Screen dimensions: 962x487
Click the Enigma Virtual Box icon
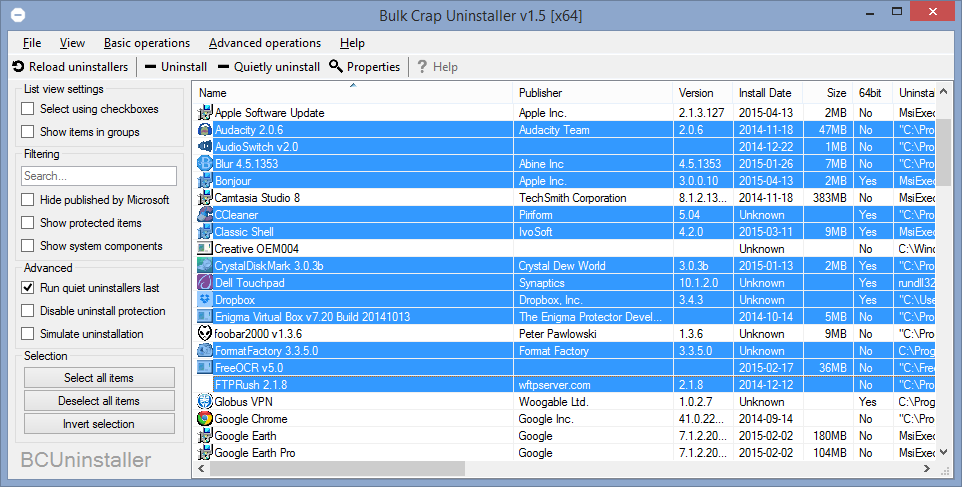205,317
